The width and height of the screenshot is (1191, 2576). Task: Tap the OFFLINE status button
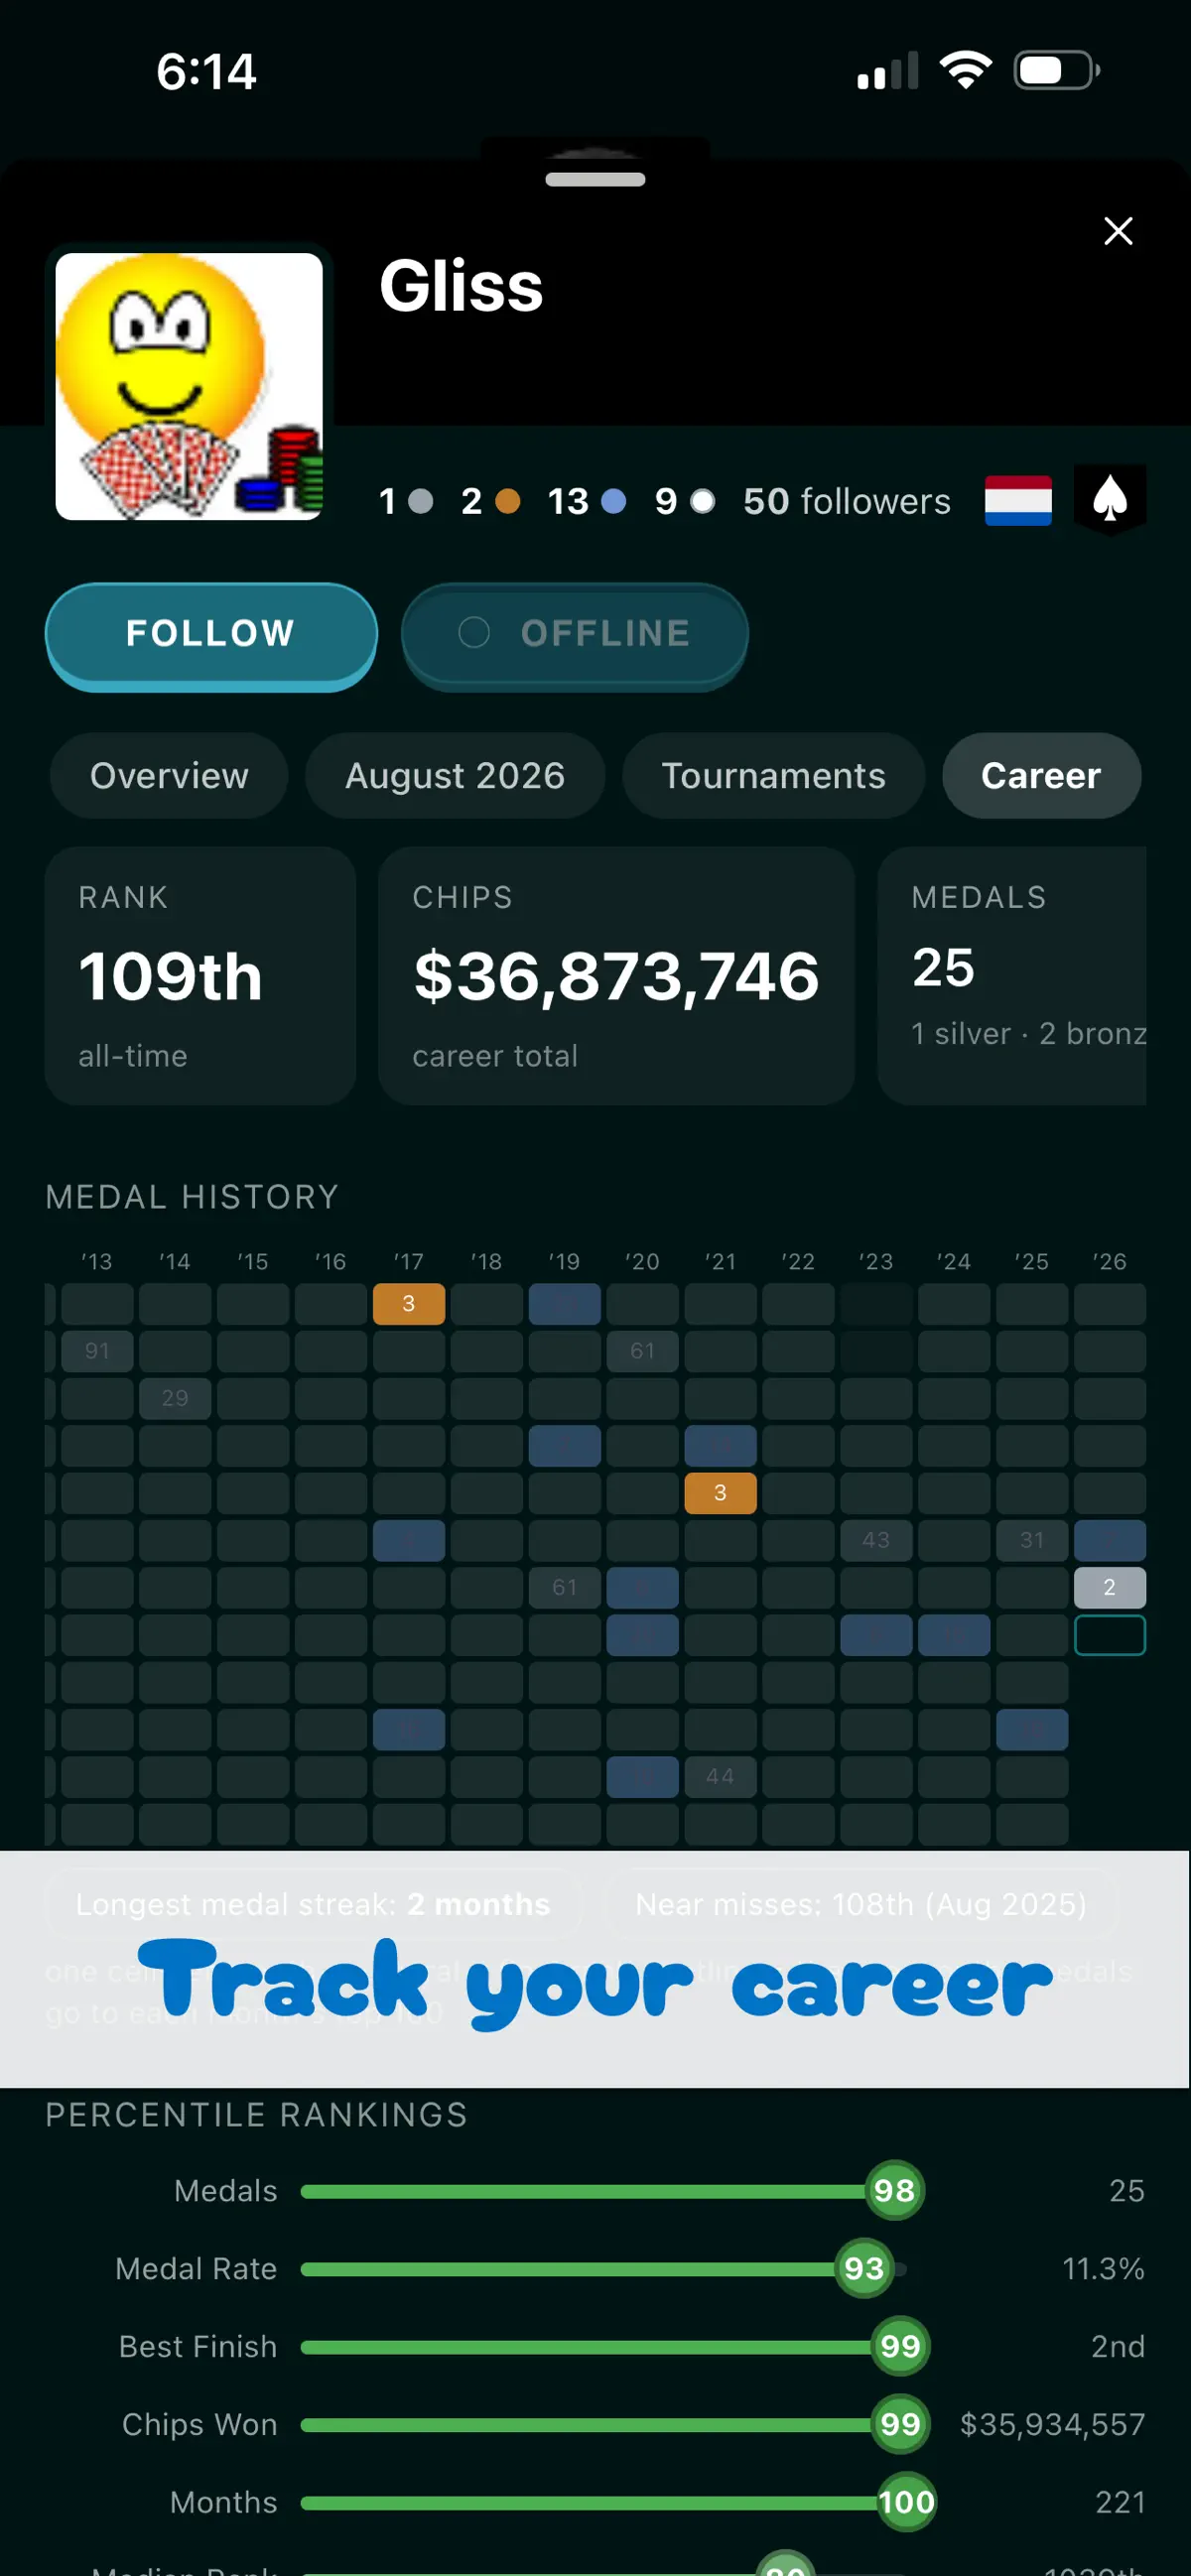[x=574, y=635]
